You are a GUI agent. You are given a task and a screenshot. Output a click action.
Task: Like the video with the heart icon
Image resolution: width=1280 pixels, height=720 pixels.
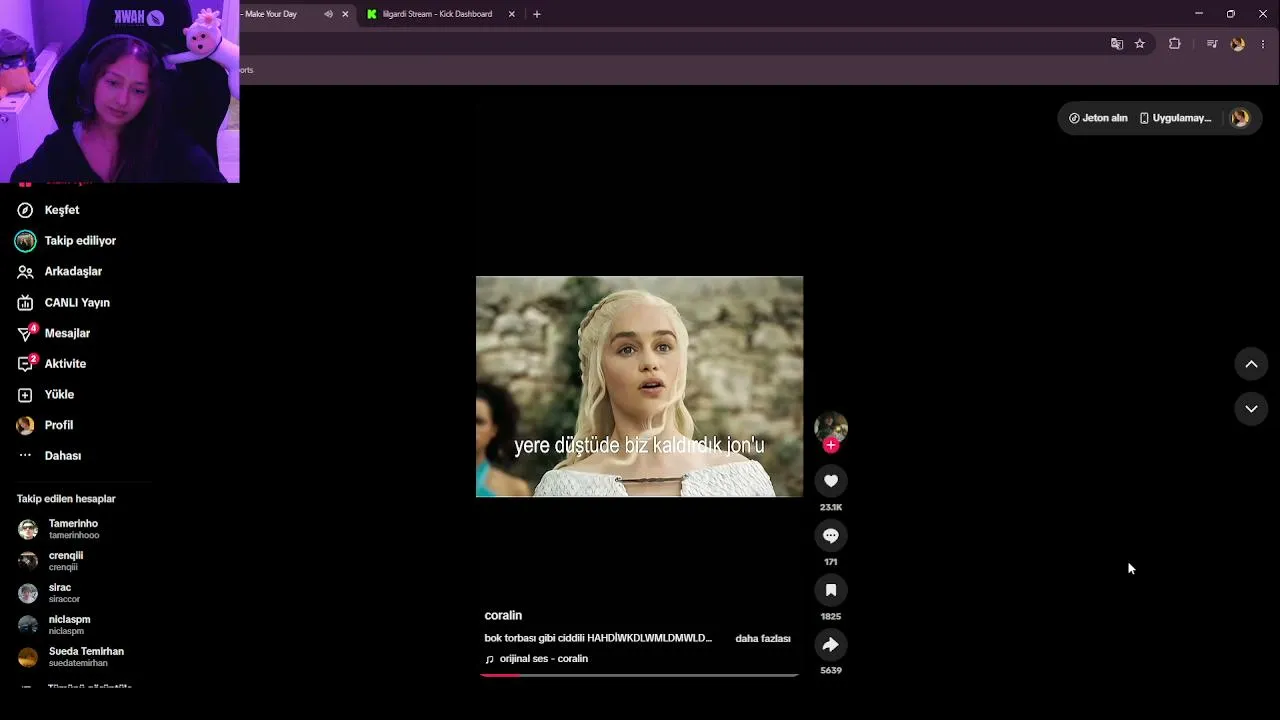(x=831, y=481)
